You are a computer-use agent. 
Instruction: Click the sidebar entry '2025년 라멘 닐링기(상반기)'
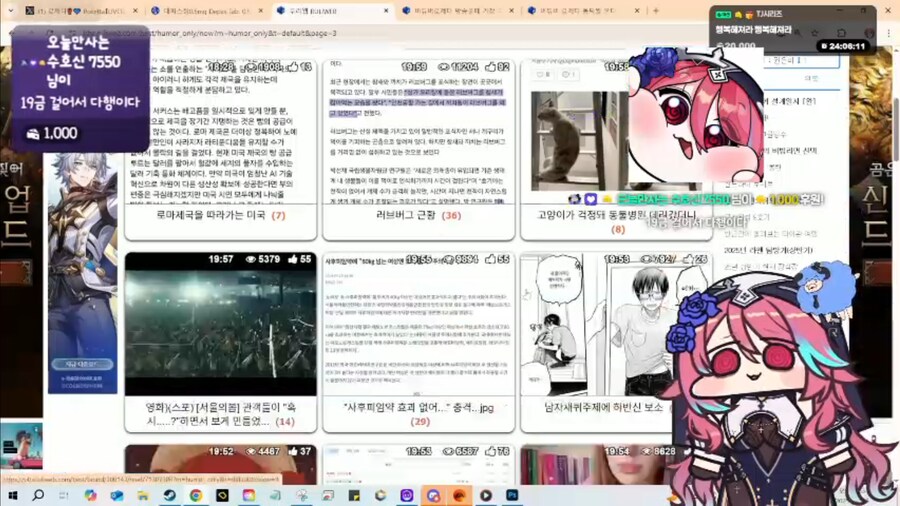point(768,250)
